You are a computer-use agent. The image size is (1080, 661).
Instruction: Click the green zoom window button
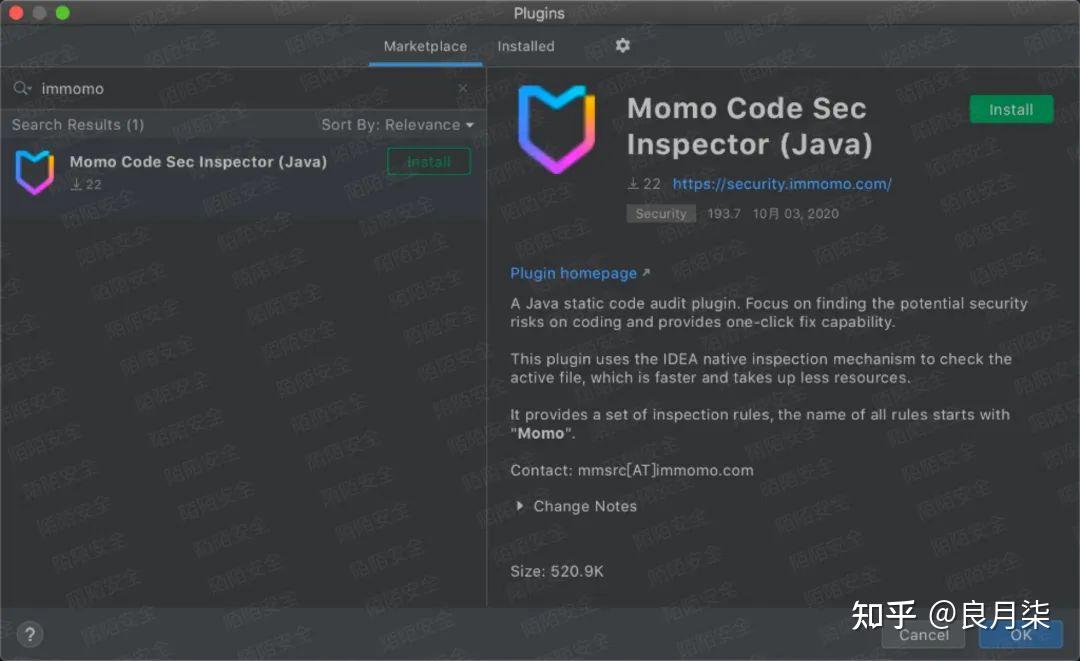(x=63, y=12)
